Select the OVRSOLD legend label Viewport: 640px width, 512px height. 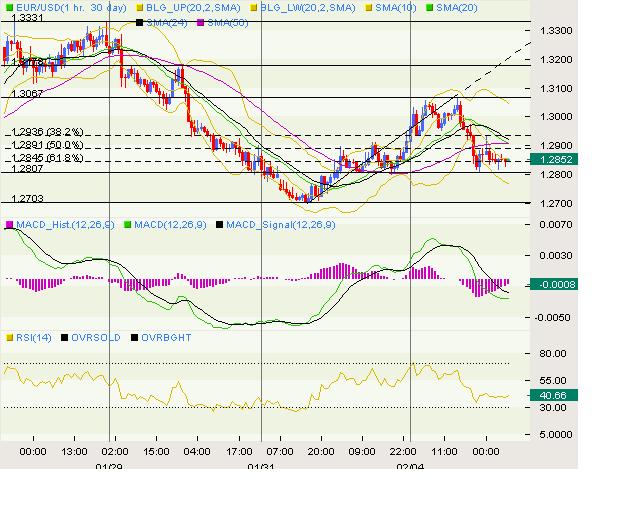pyautogui.click(x=96, y=338)
